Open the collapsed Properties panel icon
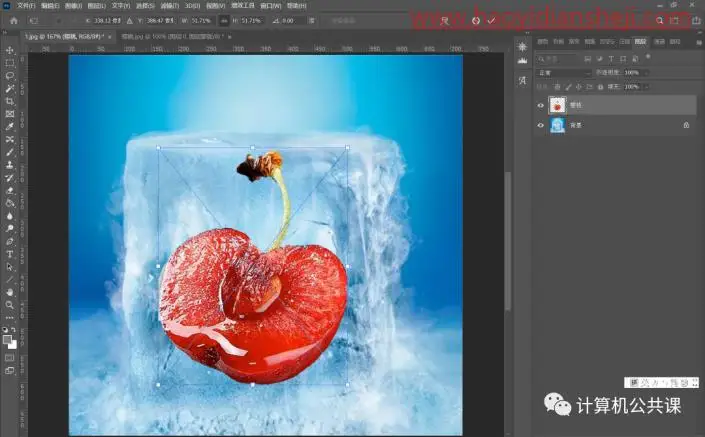Image resolution: width=705 pixels, height=437 pixels. click(522, 47)
